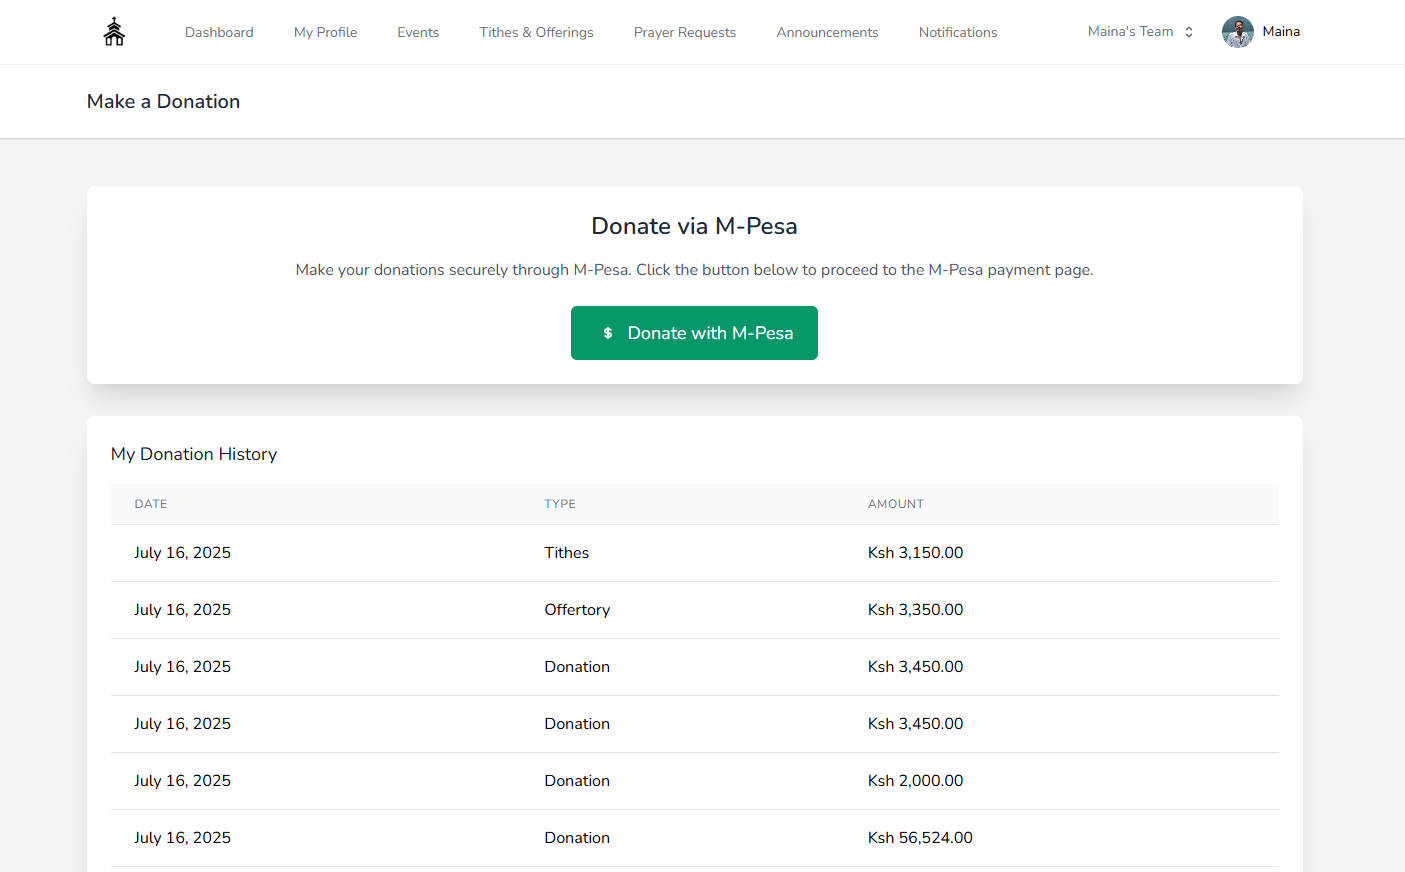Click the Ksh 3,350.00 amount
The image size is (1405, 872).
click(915, 610)
